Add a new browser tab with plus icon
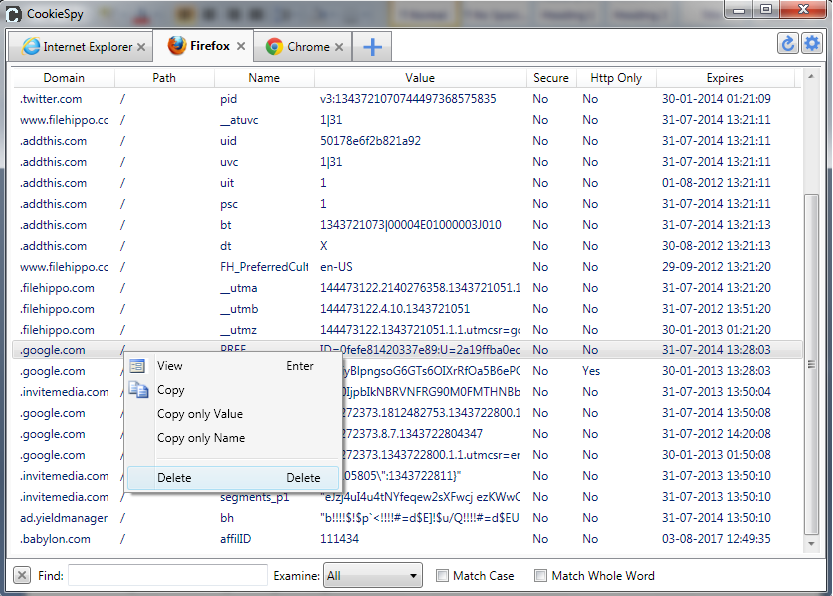The image size is (833, 596). click(372, 47)
